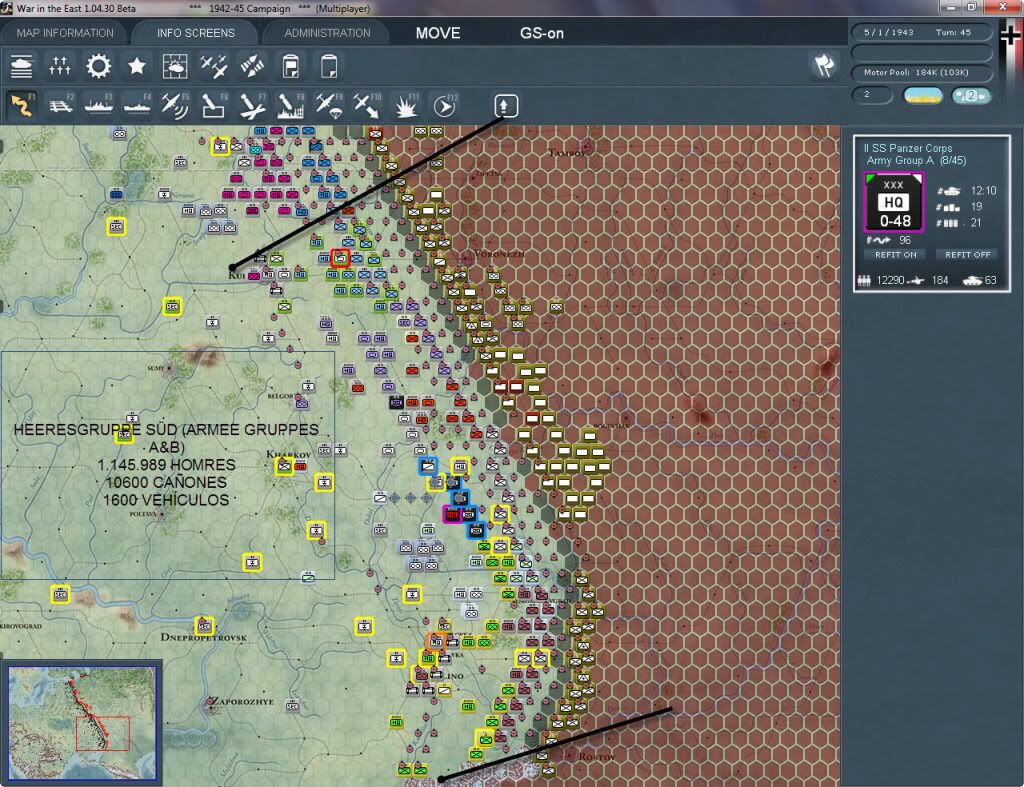The width and height of the screenshot is (1024, 787).
Task: Click the filled clipboard document icon
Action: (x=291, y=66)
